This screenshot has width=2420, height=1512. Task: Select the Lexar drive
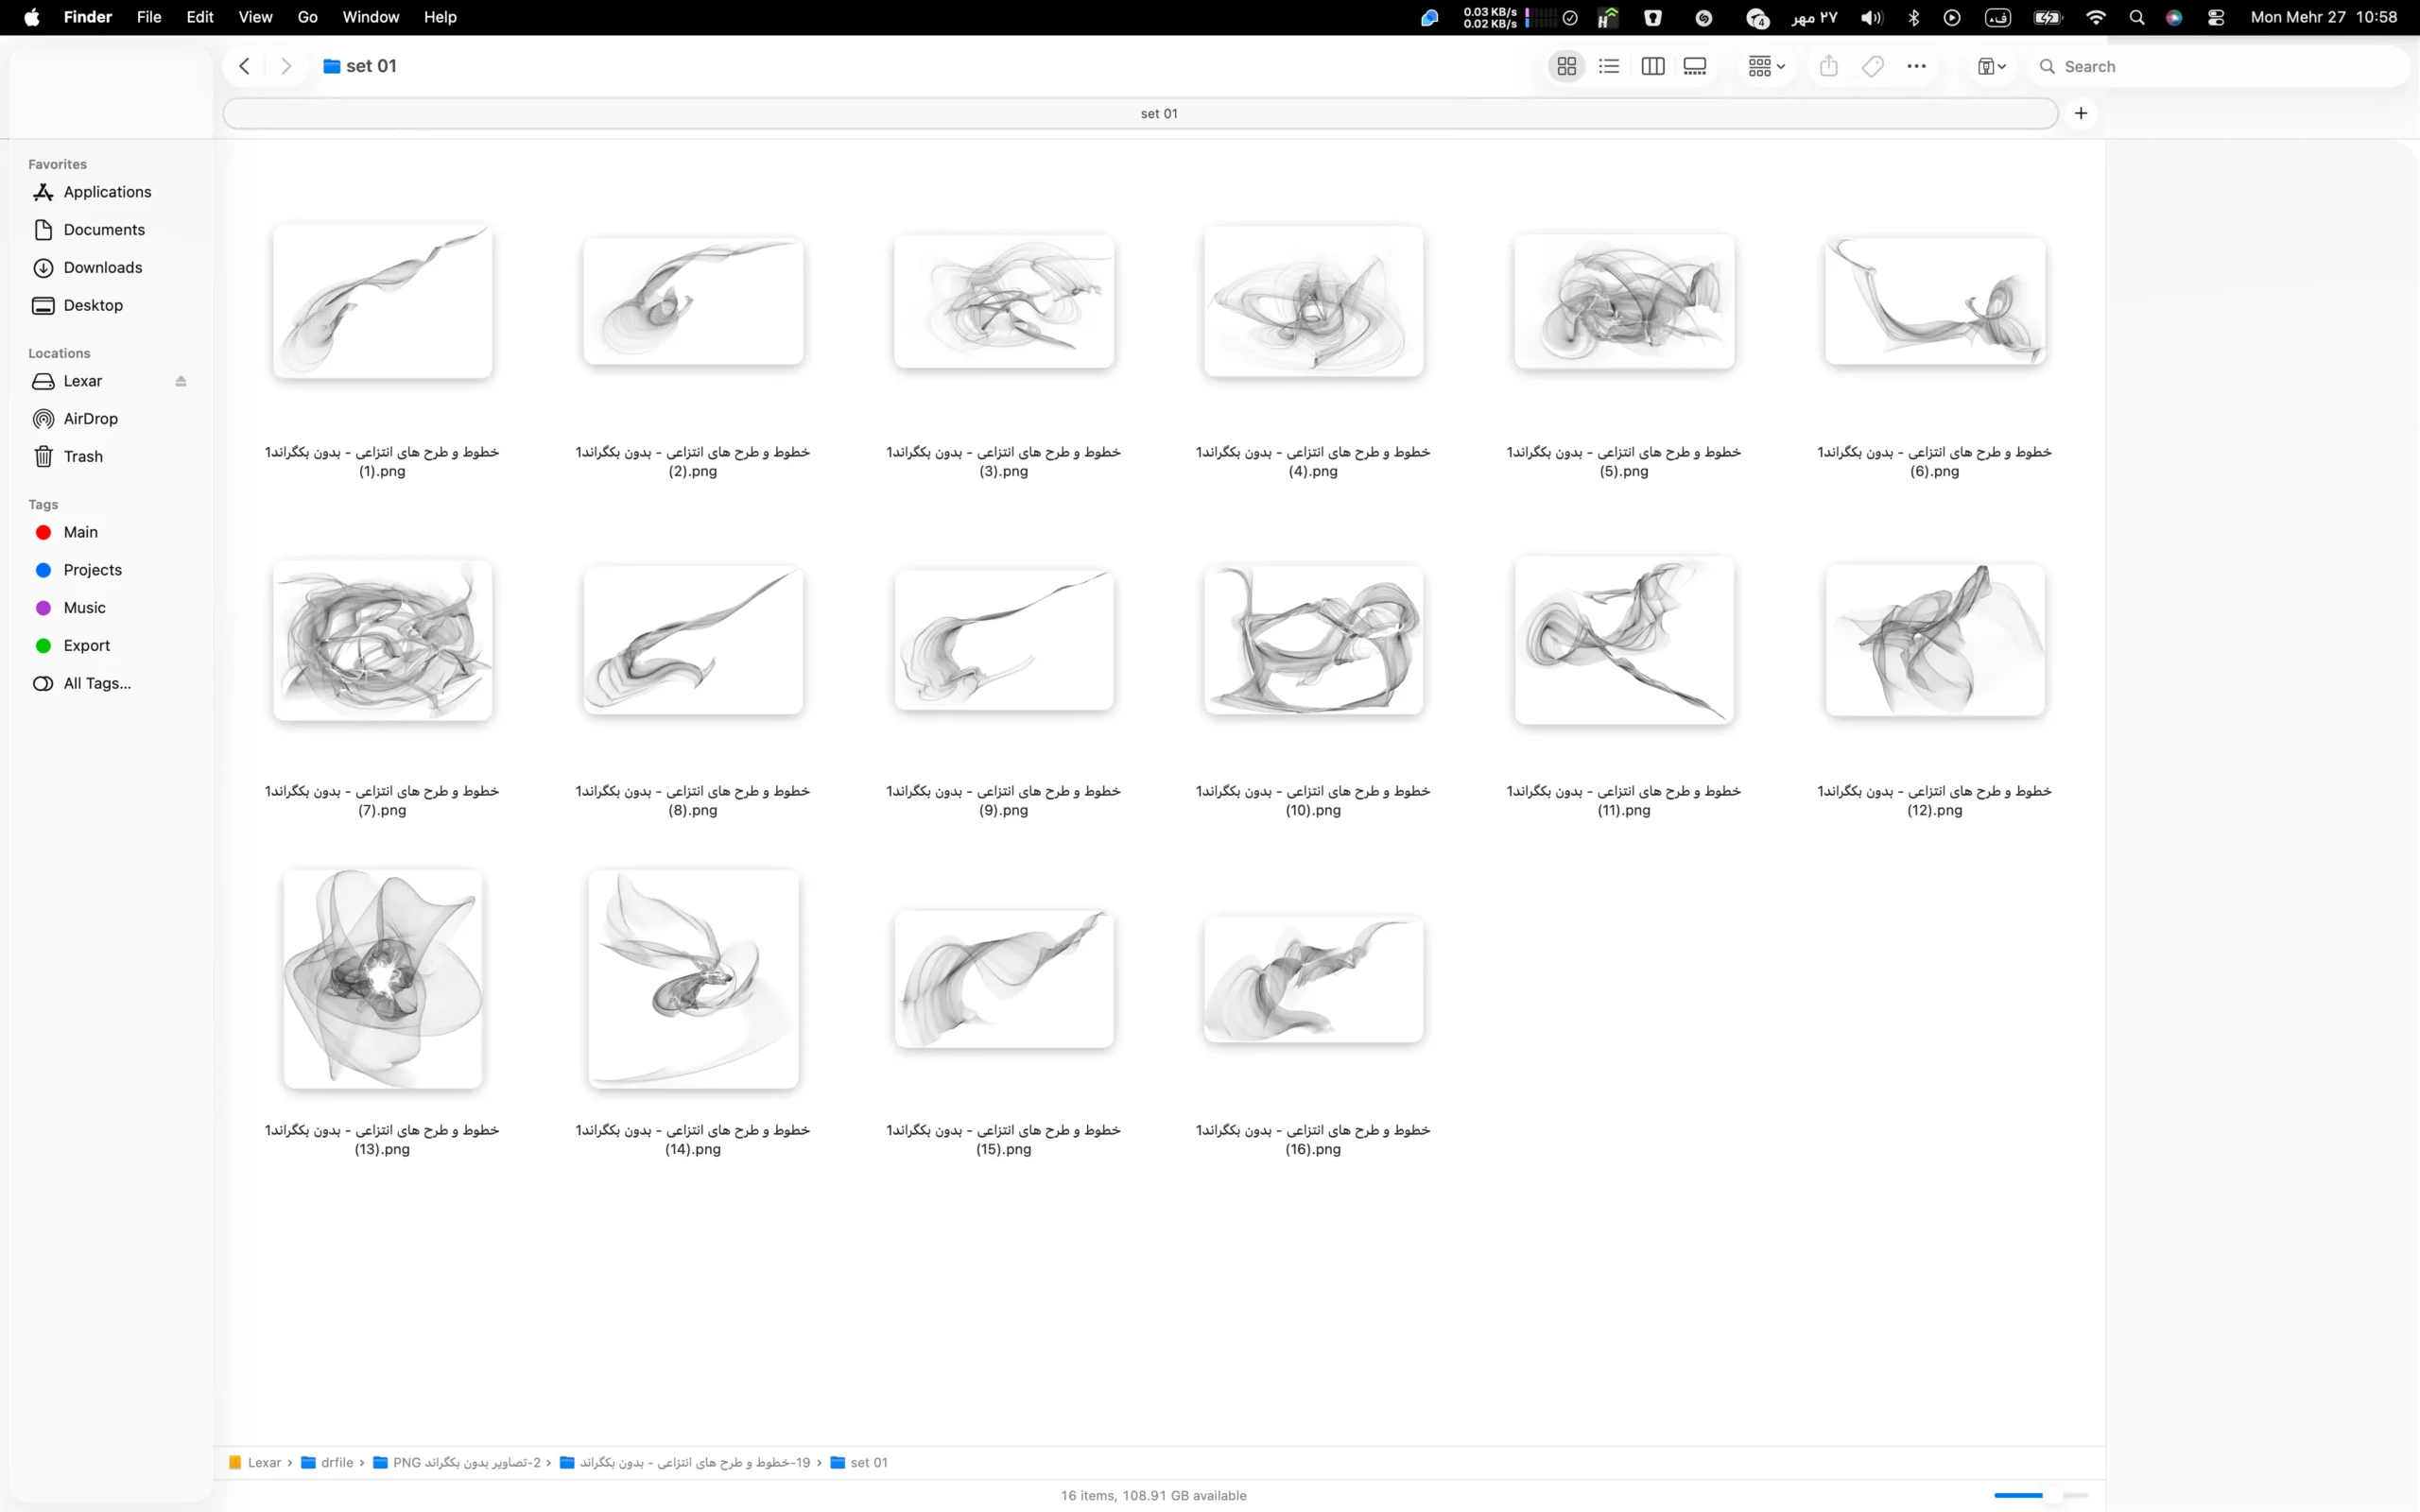click(x=83, y=381)
